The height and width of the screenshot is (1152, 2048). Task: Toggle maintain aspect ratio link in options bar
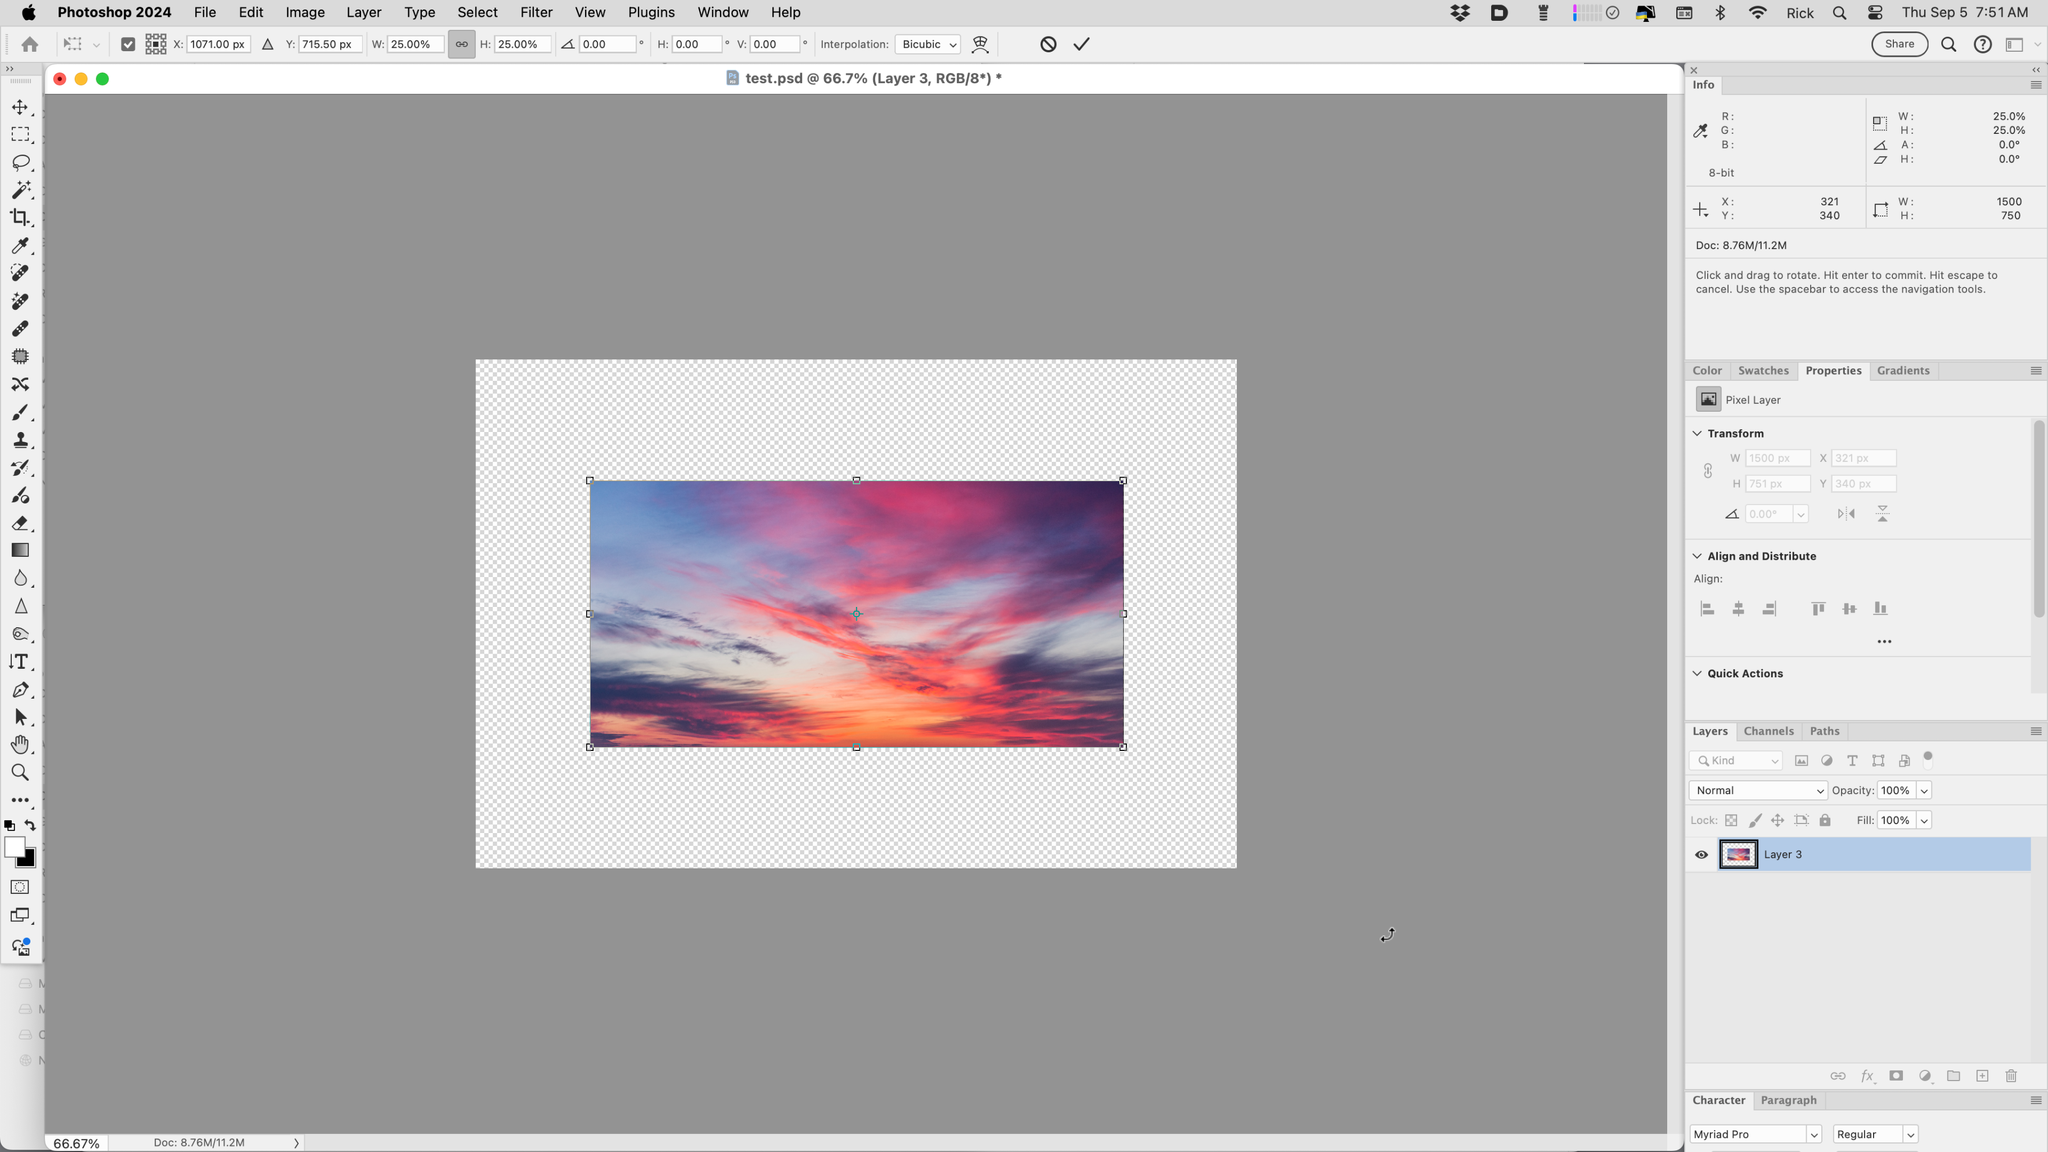point(461,44)
